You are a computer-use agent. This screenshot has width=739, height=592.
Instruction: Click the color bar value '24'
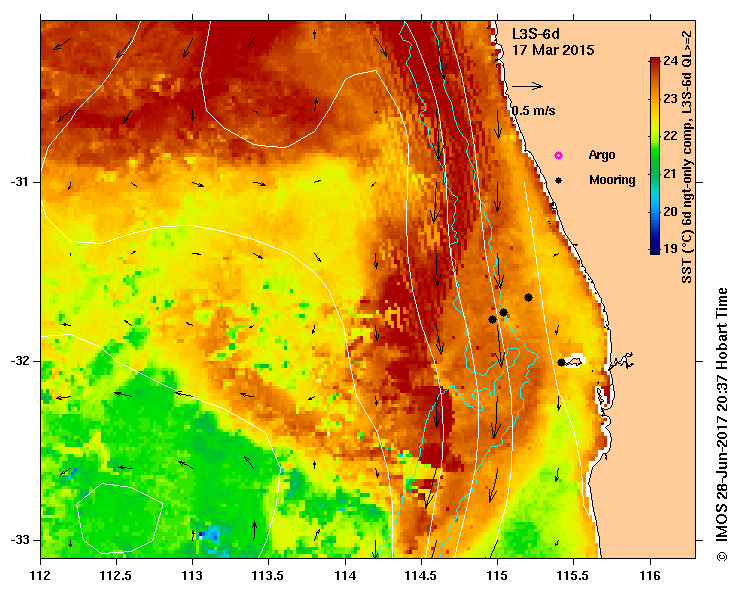[x=671, y=60]
